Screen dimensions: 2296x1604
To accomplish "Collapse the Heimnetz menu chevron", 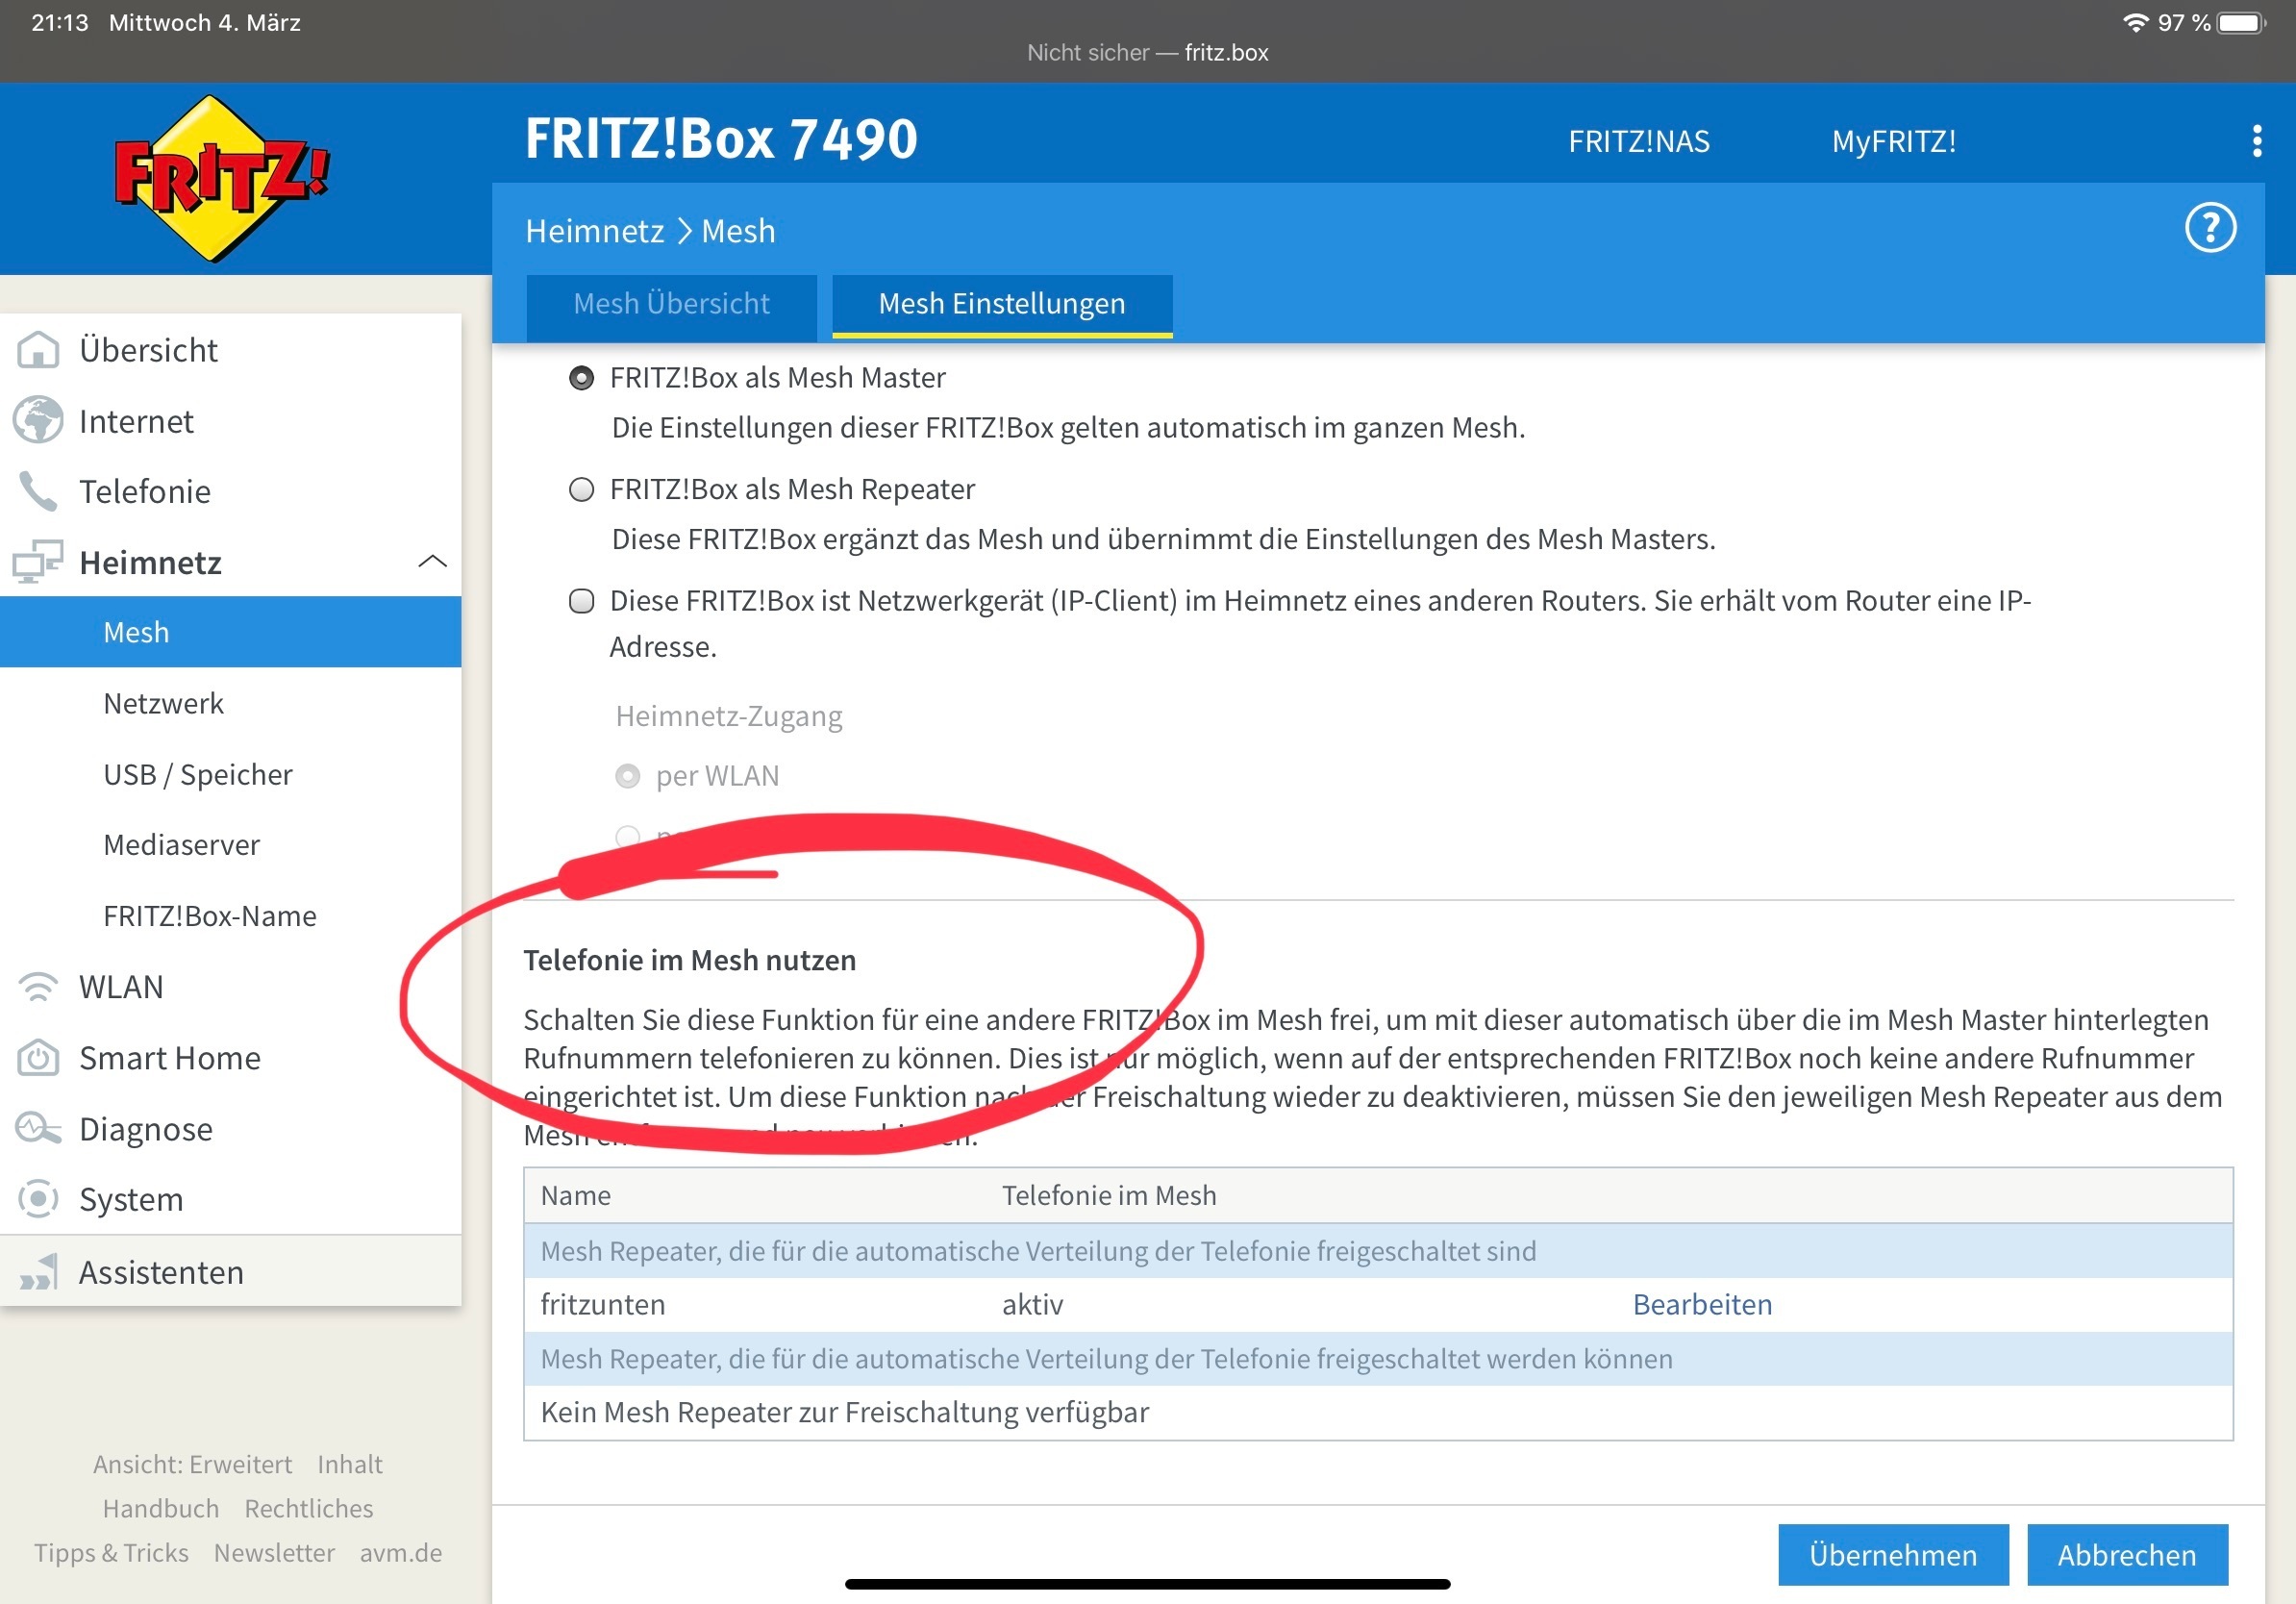I will (x=431, y=562).
